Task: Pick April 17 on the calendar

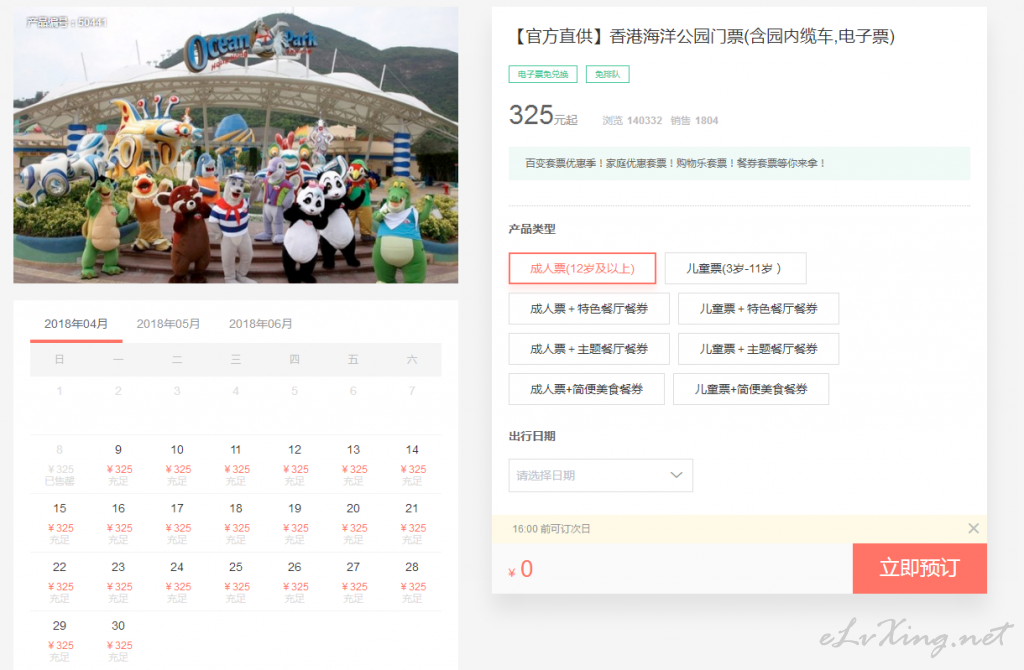Action: pos(177,524)
